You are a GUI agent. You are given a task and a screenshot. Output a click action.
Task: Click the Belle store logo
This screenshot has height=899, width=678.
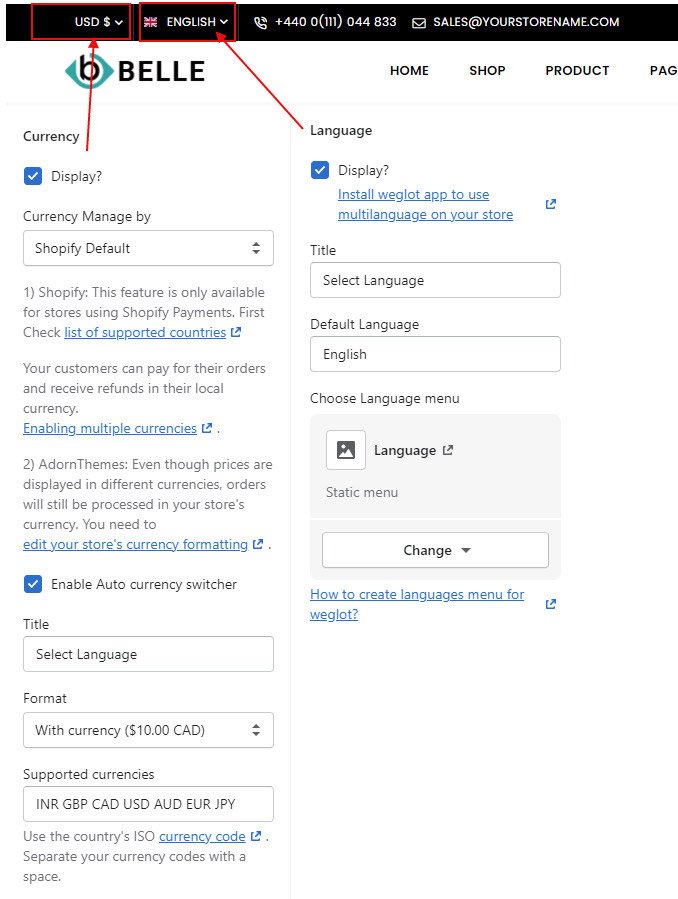point(135,70)
